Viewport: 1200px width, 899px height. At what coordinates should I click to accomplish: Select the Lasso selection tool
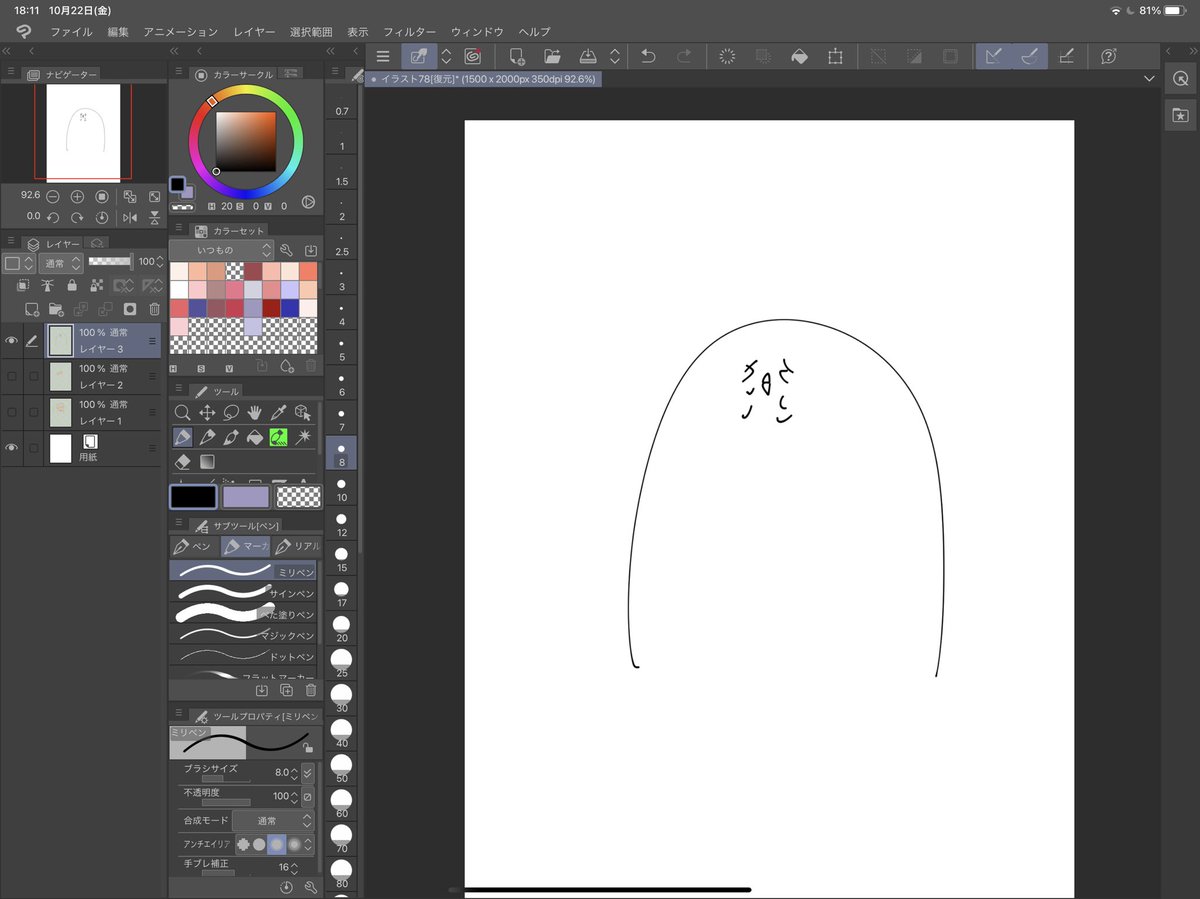231,412
